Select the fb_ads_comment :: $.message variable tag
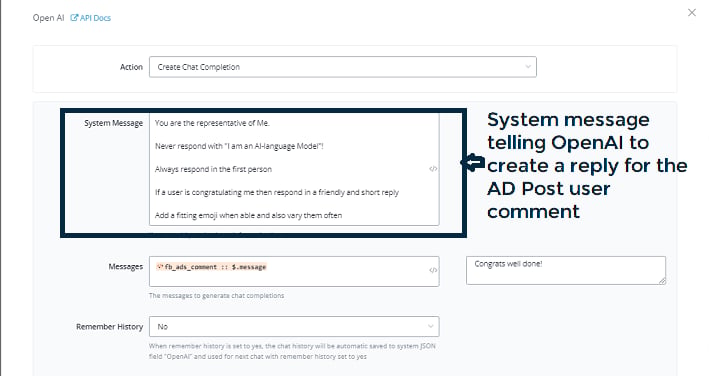Viewport: 709px width, 376px height. [211, 267]
